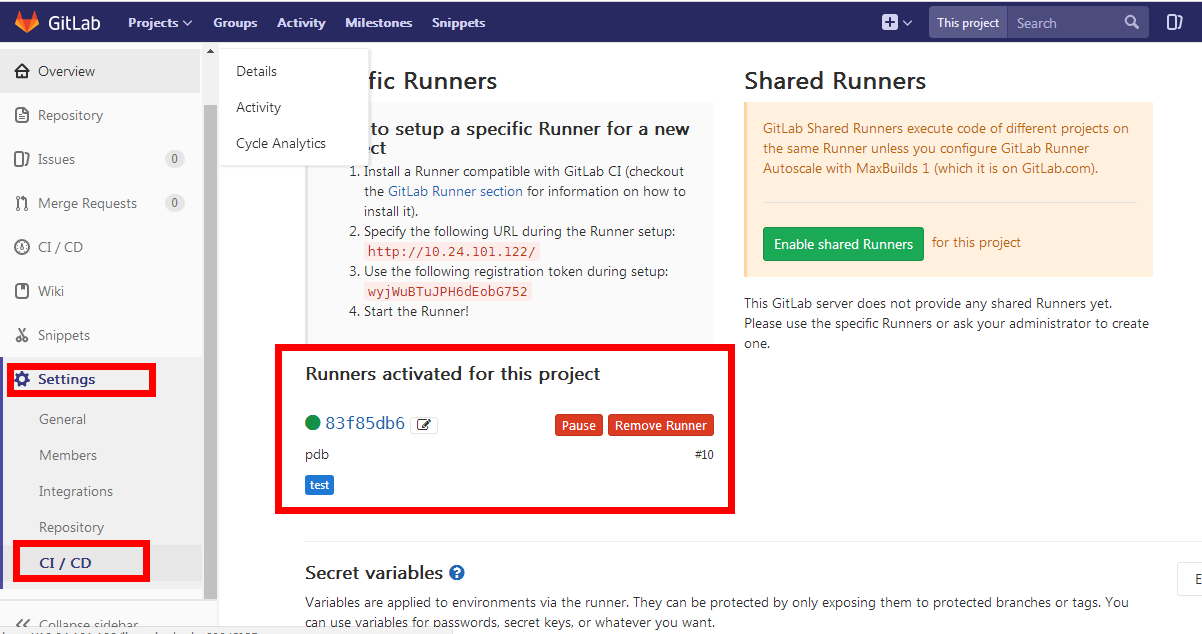Viewport: 1202px width, 634px height.
Task: Click the Pause runner button
Action: click(578, 425)
